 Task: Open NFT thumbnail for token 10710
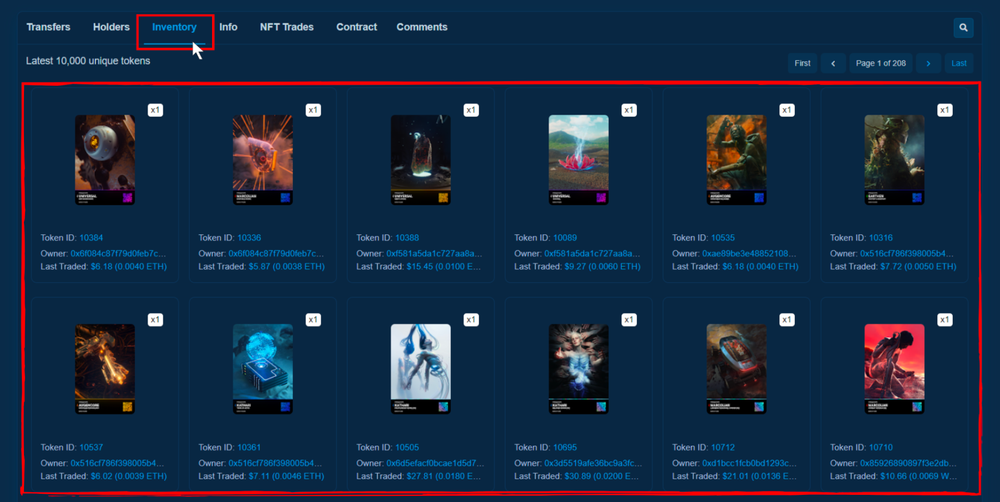[x=895, y=369]
